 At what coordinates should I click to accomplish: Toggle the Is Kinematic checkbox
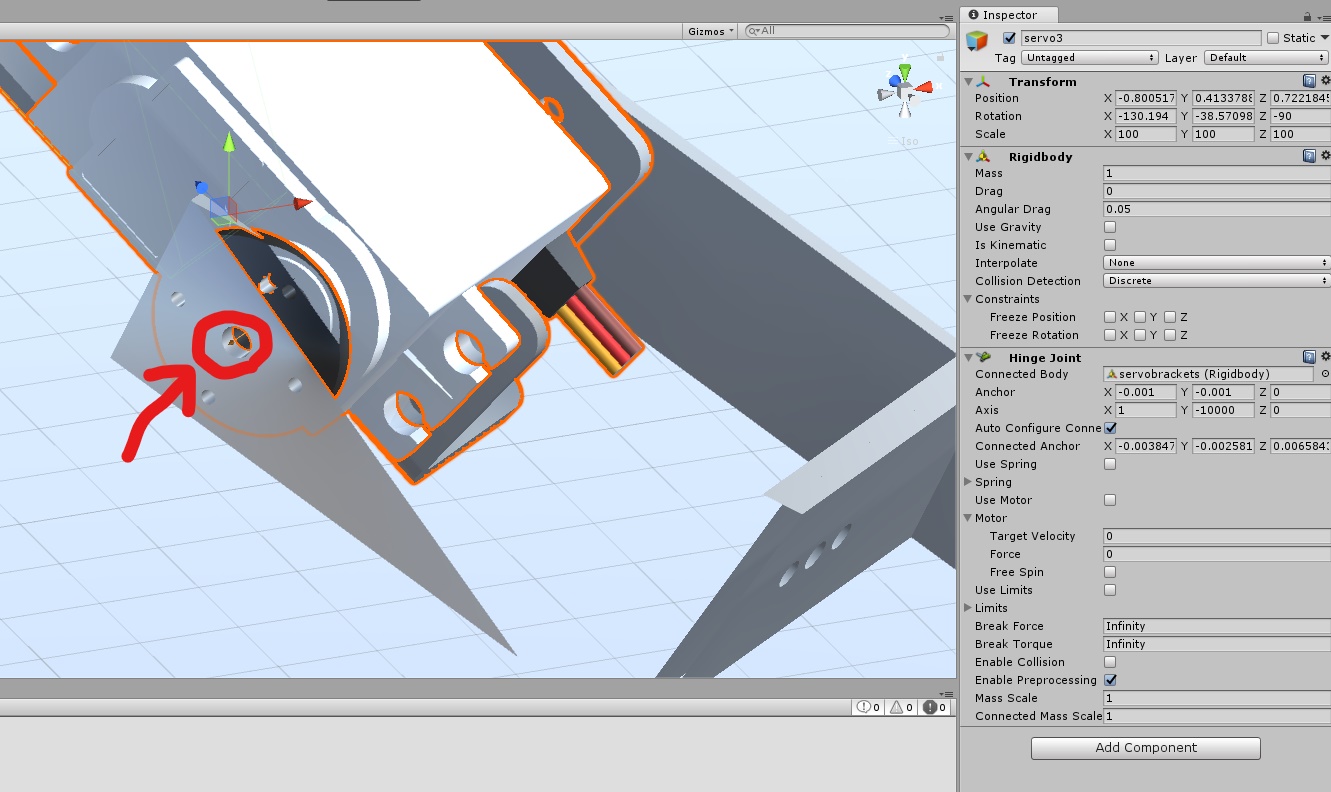coord(1109,244)
